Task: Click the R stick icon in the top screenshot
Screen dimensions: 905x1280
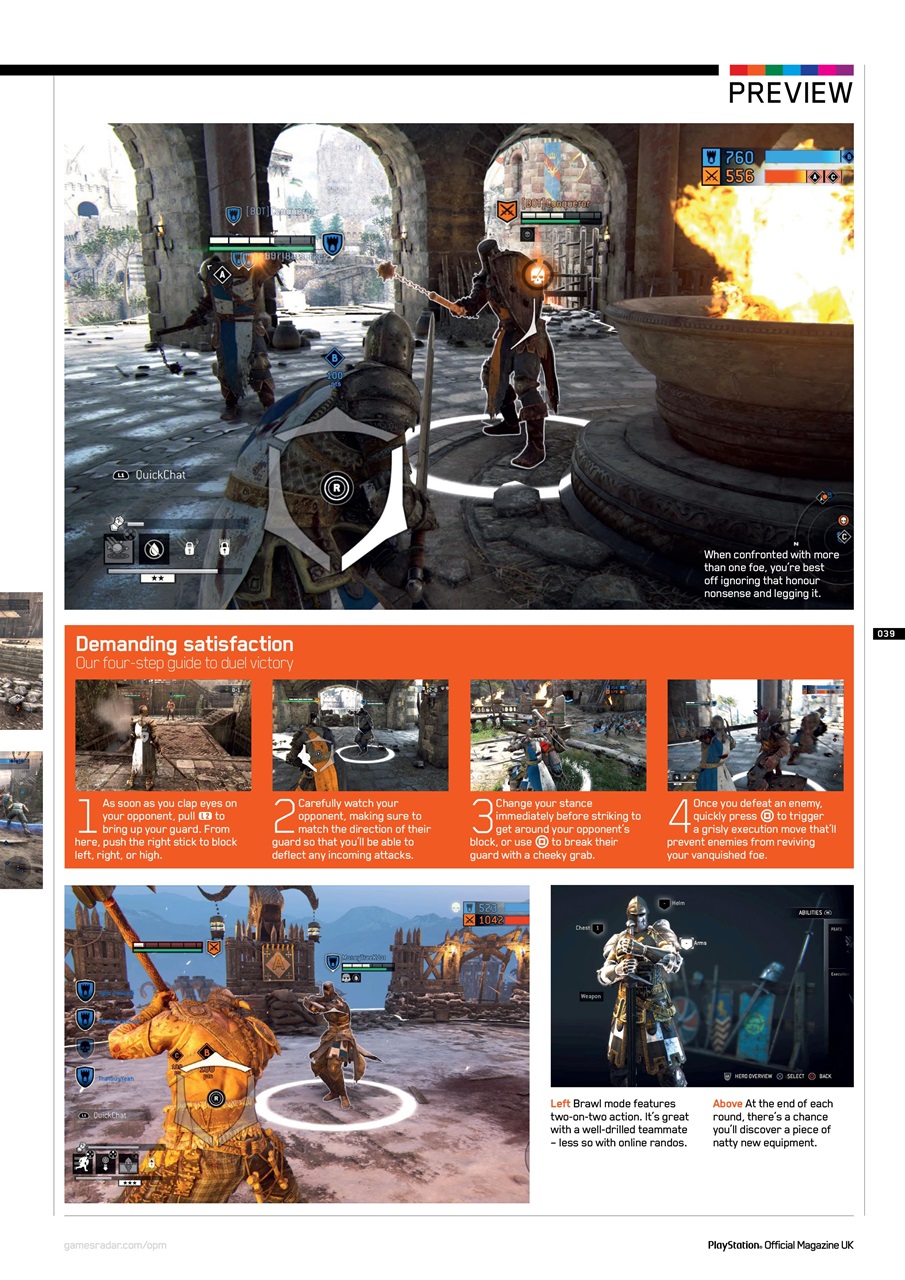Action: (337, 487)
